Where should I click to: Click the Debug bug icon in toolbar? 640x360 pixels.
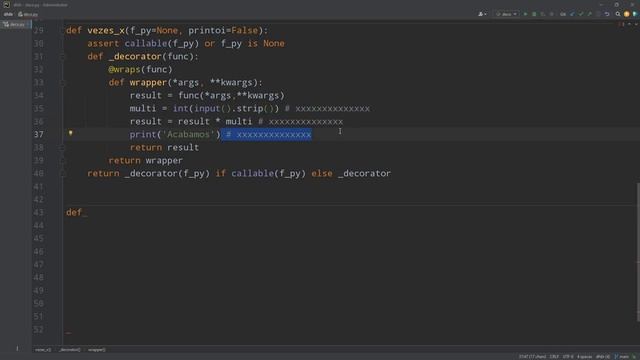pyautogui.click(x=534, y=14)
